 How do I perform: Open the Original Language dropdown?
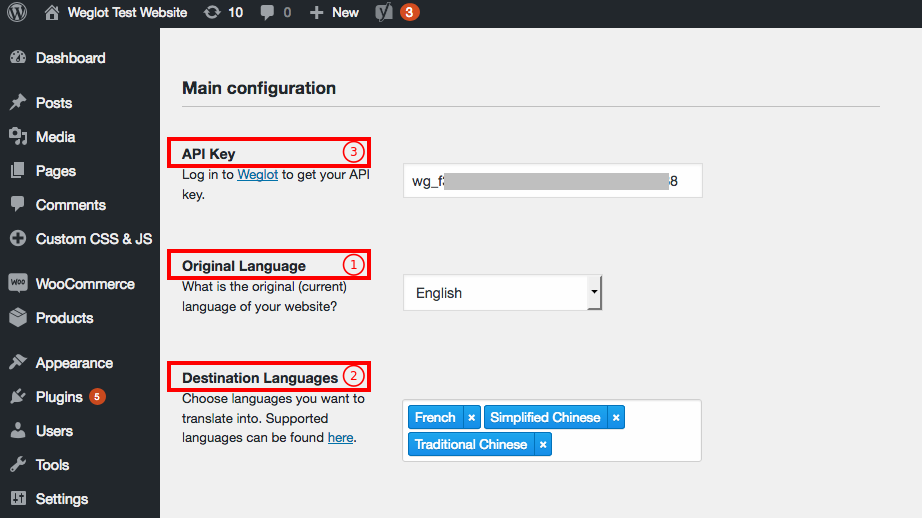(x=502, y=293)
